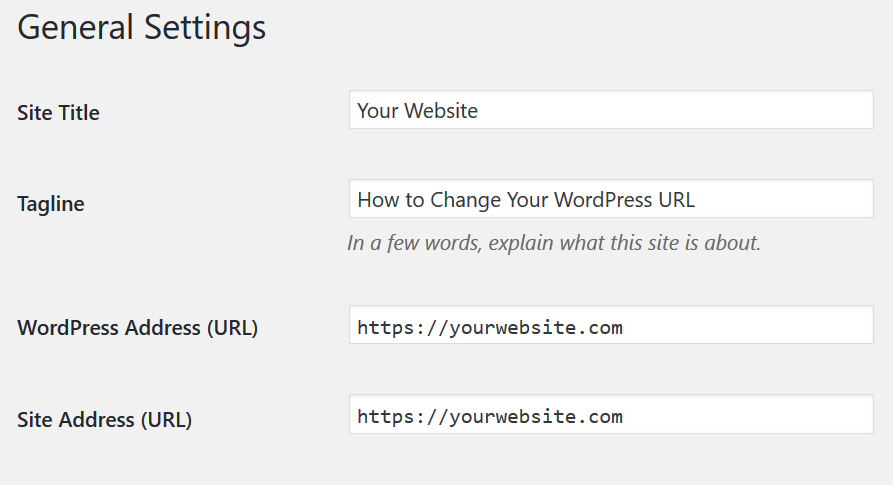Click into the Site Address (URL) input
893x485 pixels.
click(611, 414)
